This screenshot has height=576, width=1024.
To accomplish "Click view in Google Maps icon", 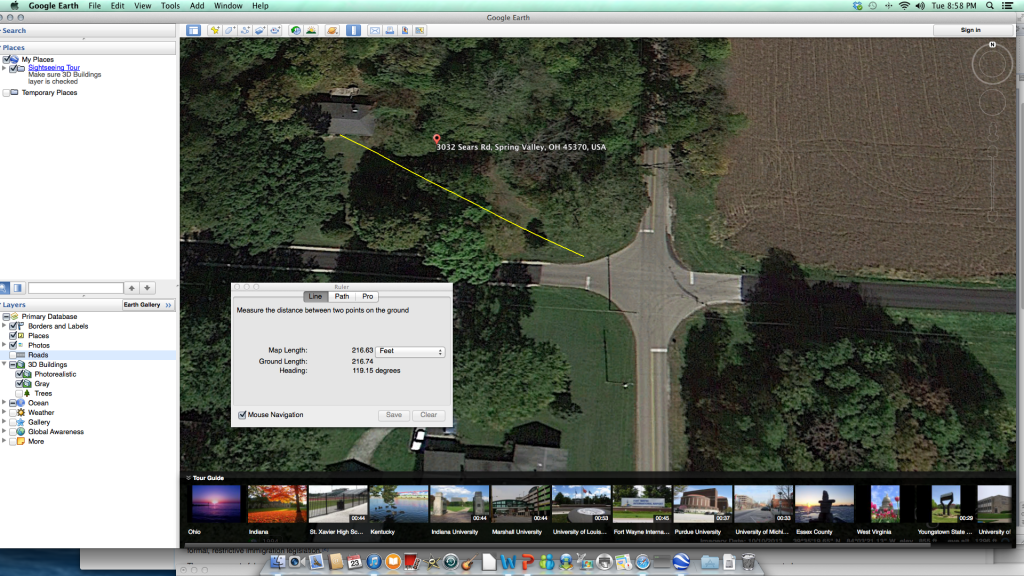I will coord(420,30).
